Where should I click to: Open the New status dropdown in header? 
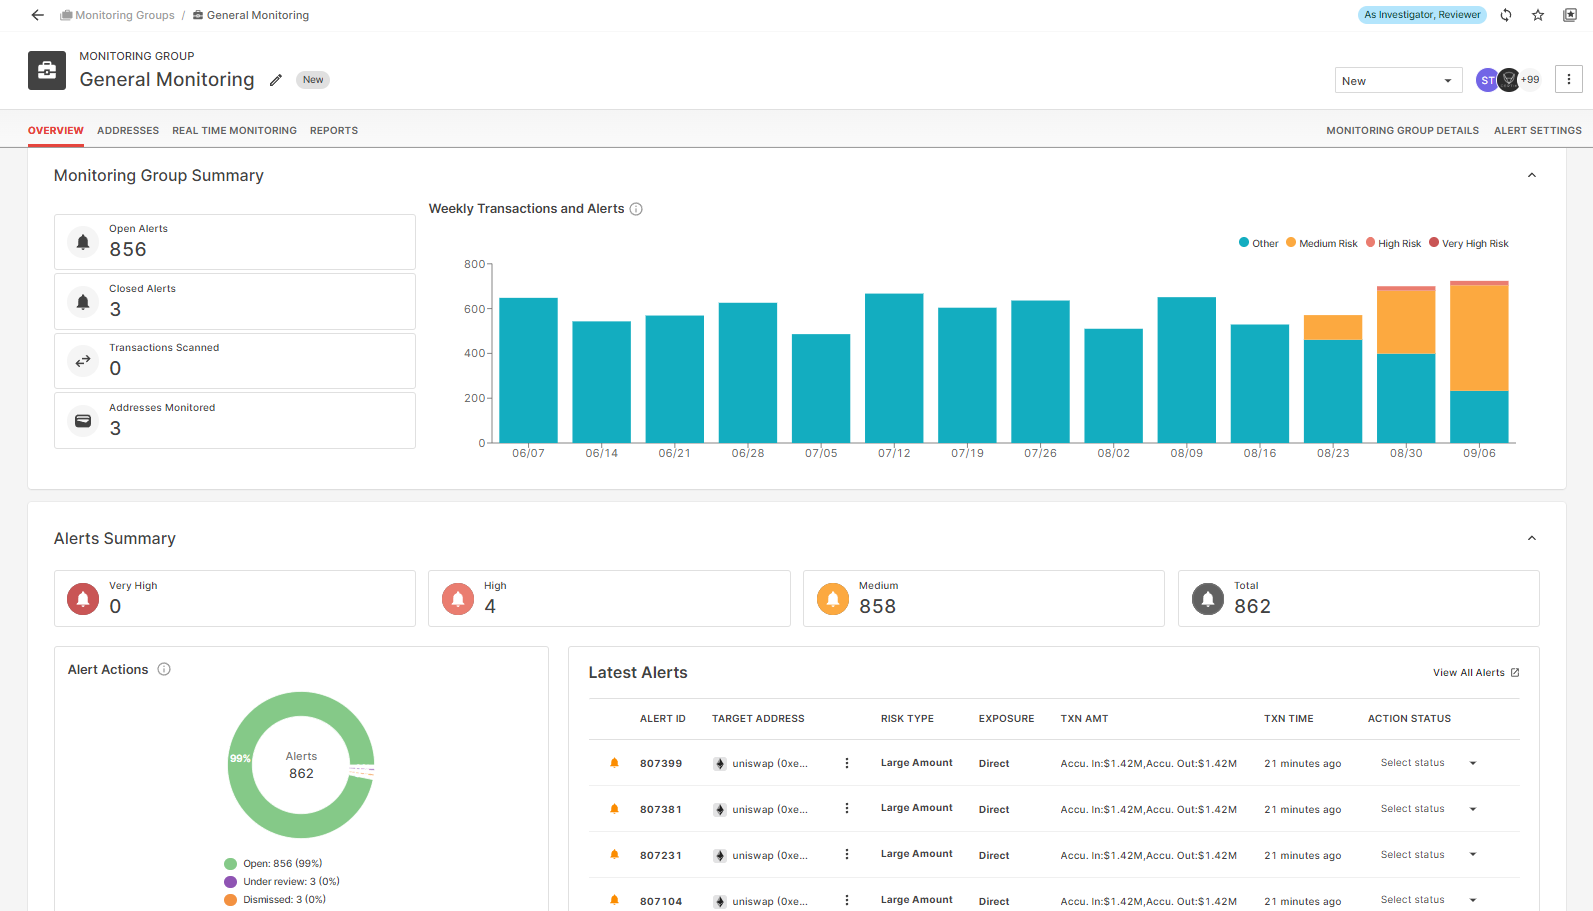1398,81
